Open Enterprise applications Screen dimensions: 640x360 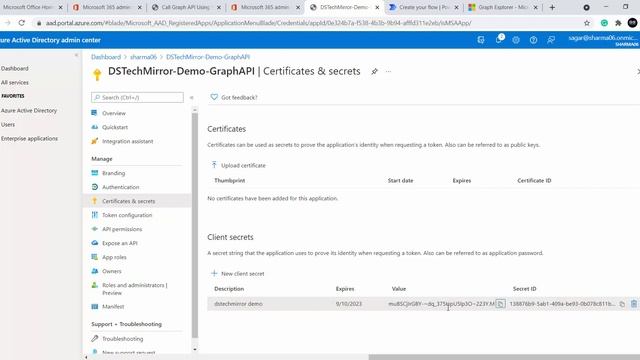pyautogui.click(x=29, y=138)
